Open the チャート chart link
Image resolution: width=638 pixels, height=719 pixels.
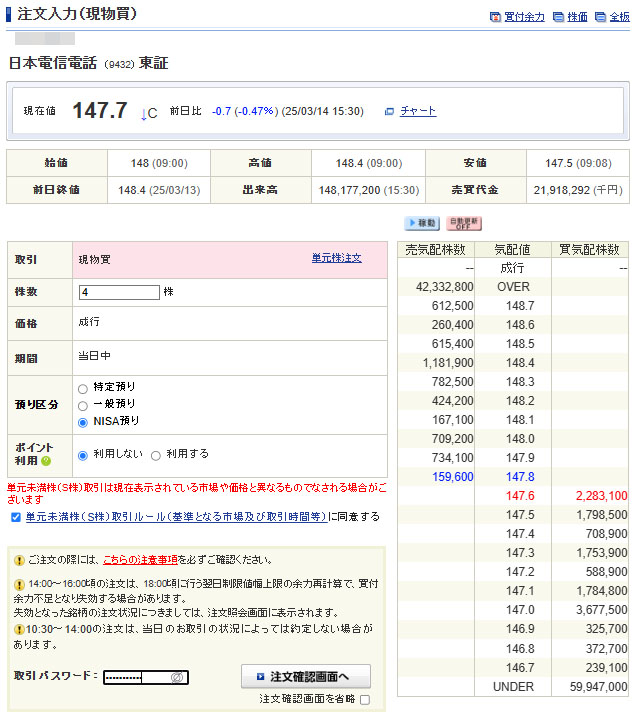[417, 111]
